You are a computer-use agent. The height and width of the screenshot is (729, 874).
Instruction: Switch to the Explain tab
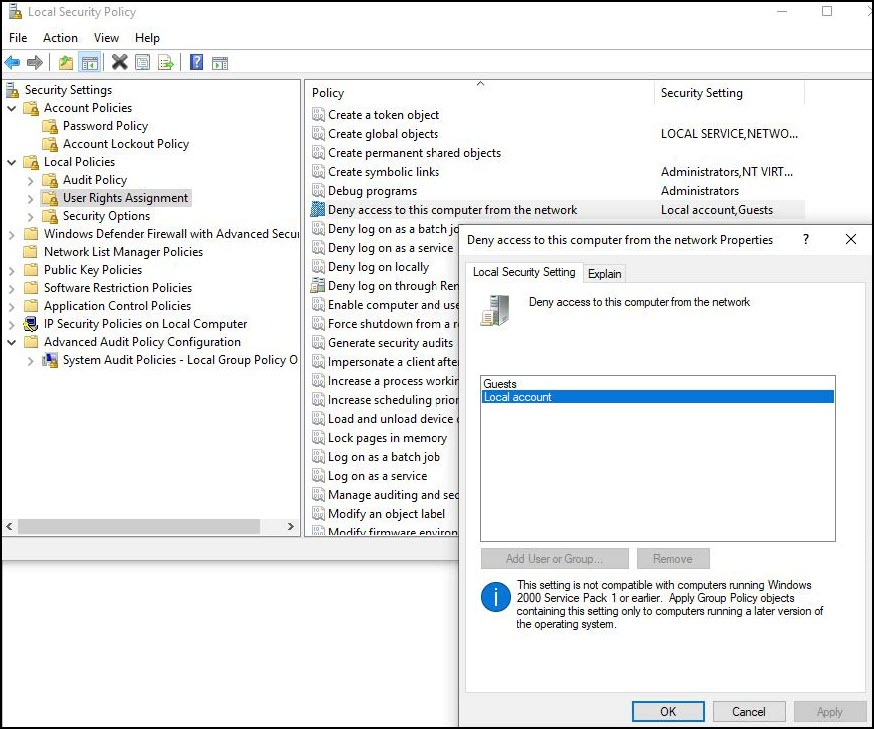tap(604, 274)
